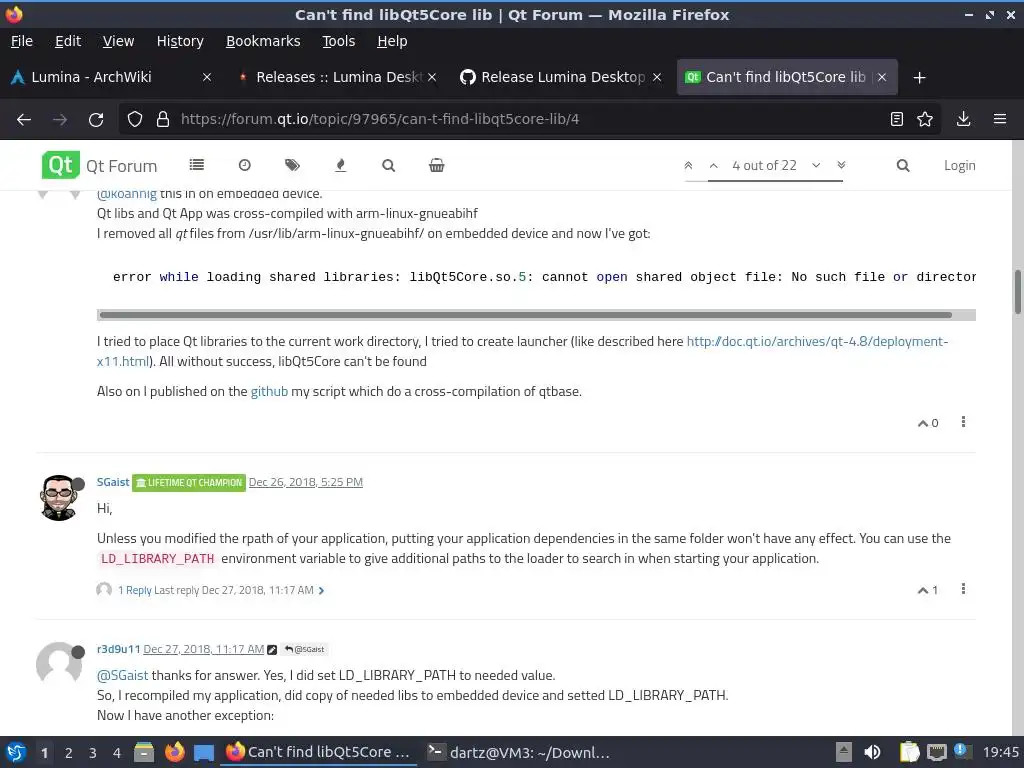Screen dimensions: 1024x768
Task: Click the page vertical scrollbar thumb
Action: [x=1017, y=291]
